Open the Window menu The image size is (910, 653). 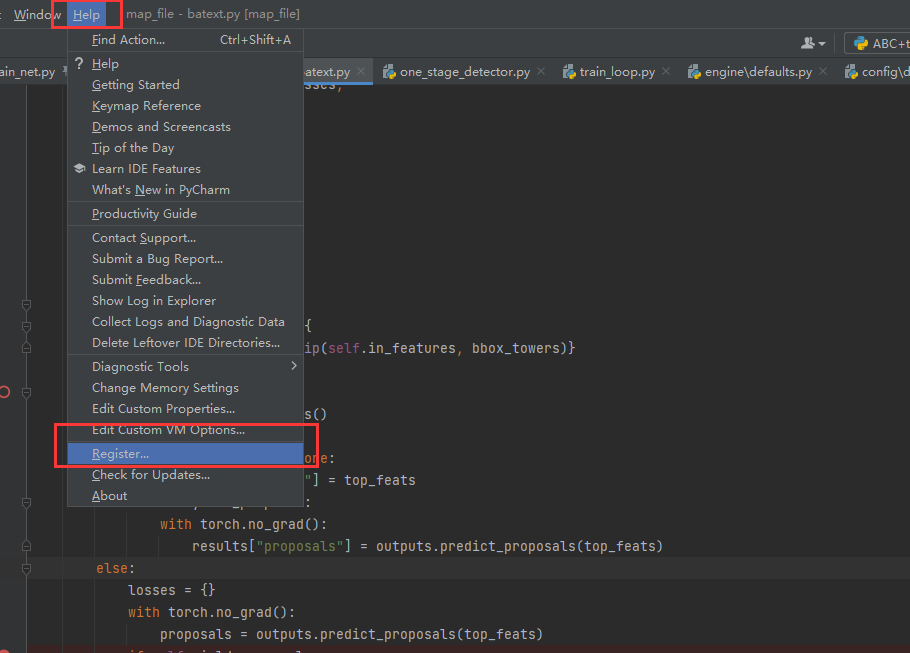(37, 15)
